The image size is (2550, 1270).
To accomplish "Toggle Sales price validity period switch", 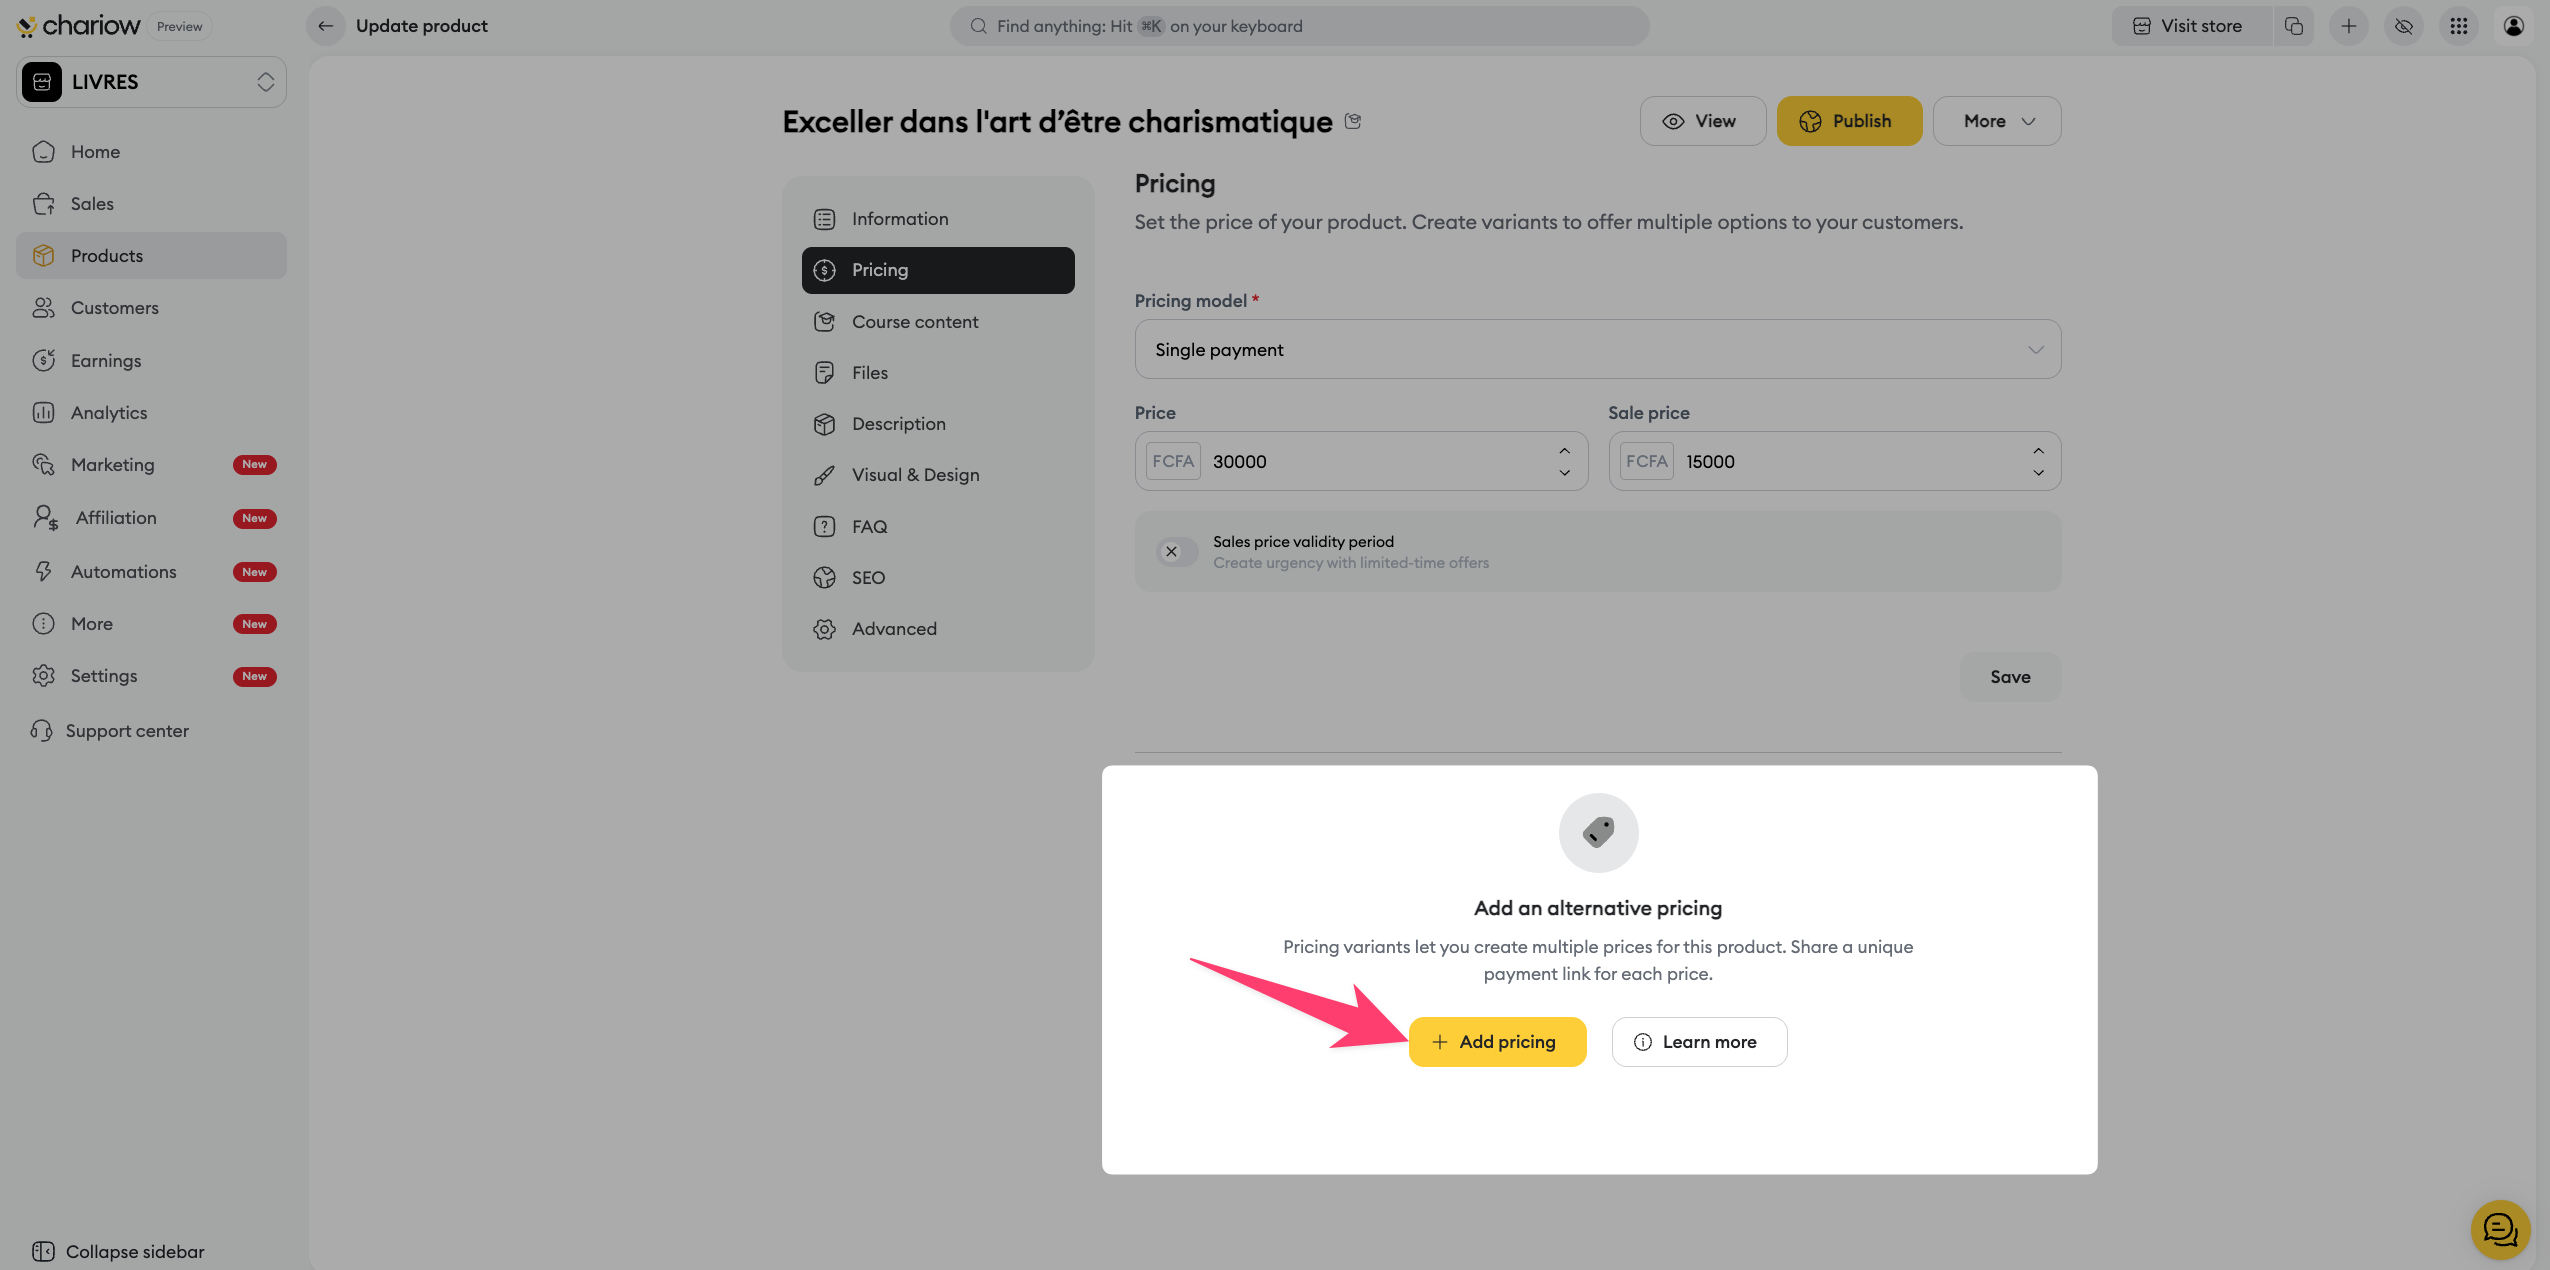I will [x=1176, y=552].
